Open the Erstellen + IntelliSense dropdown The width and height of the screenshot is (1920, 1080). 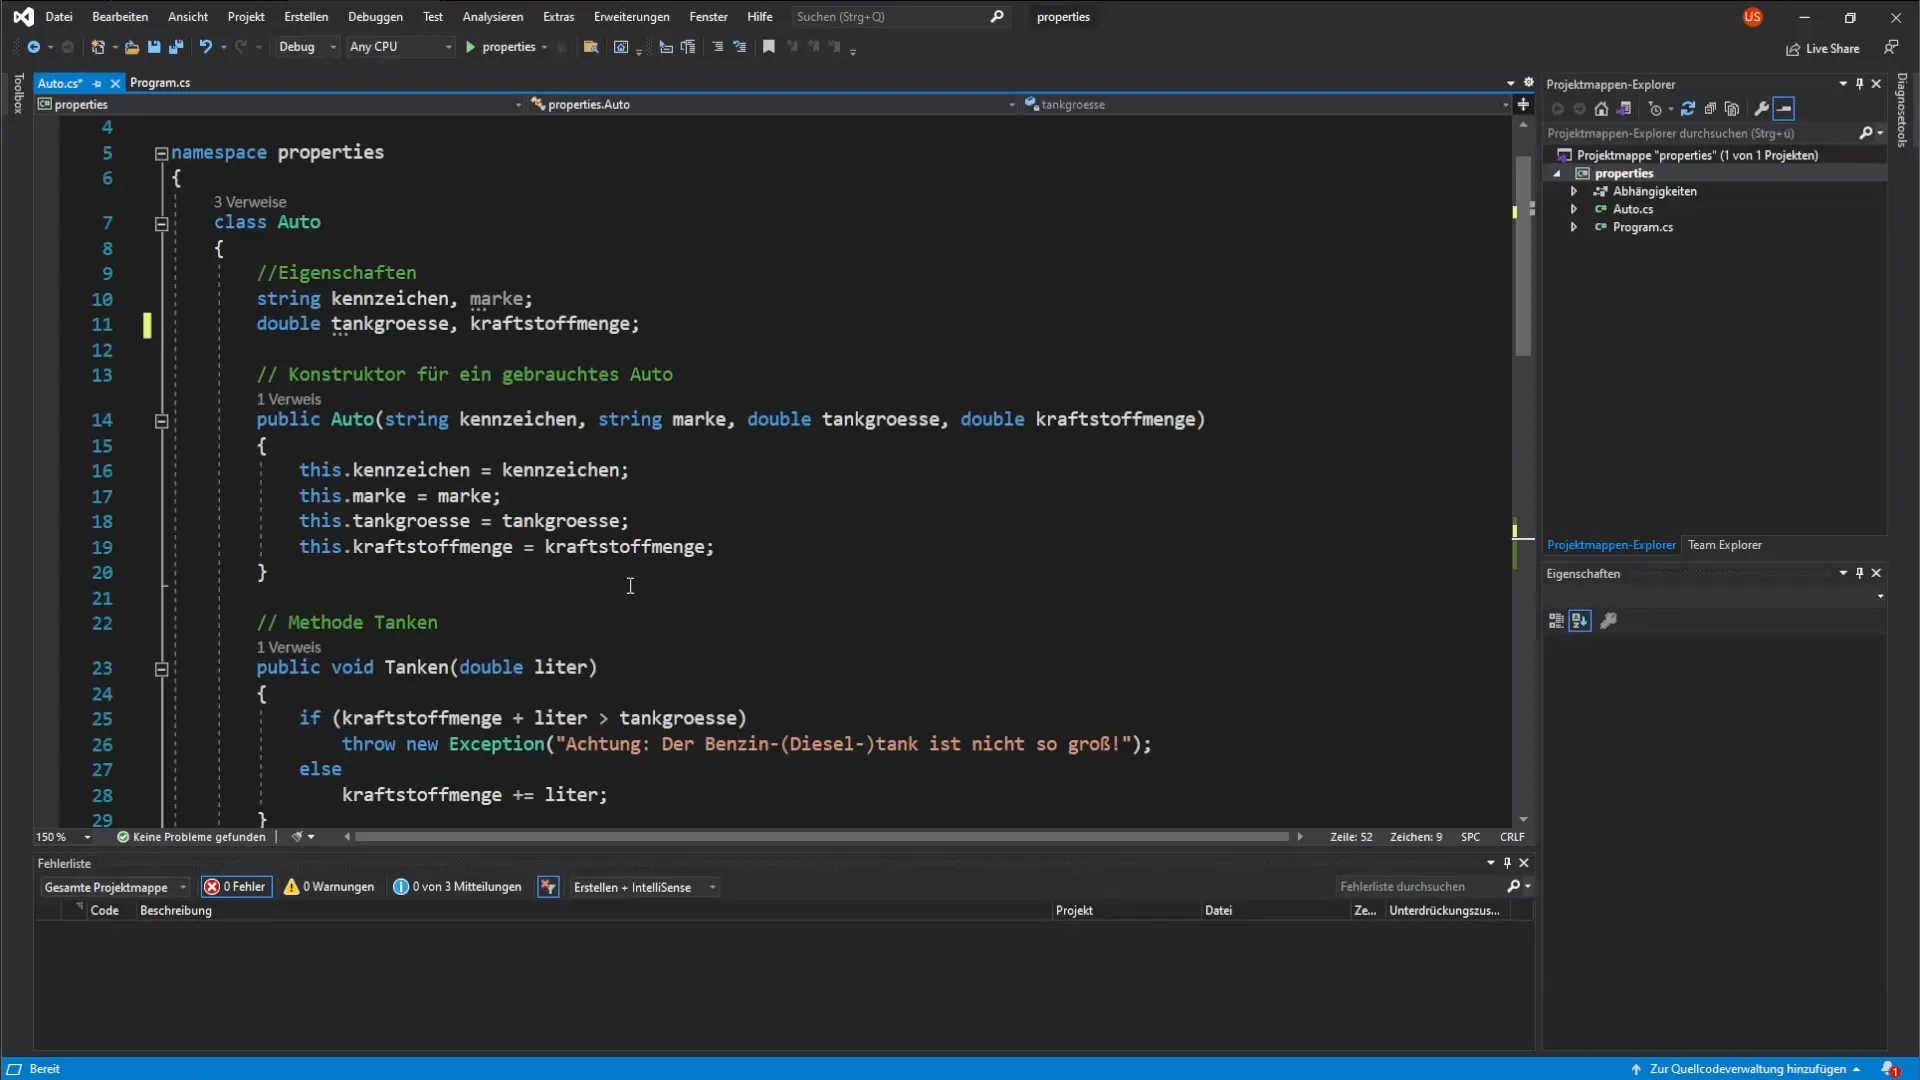[643, 887]
